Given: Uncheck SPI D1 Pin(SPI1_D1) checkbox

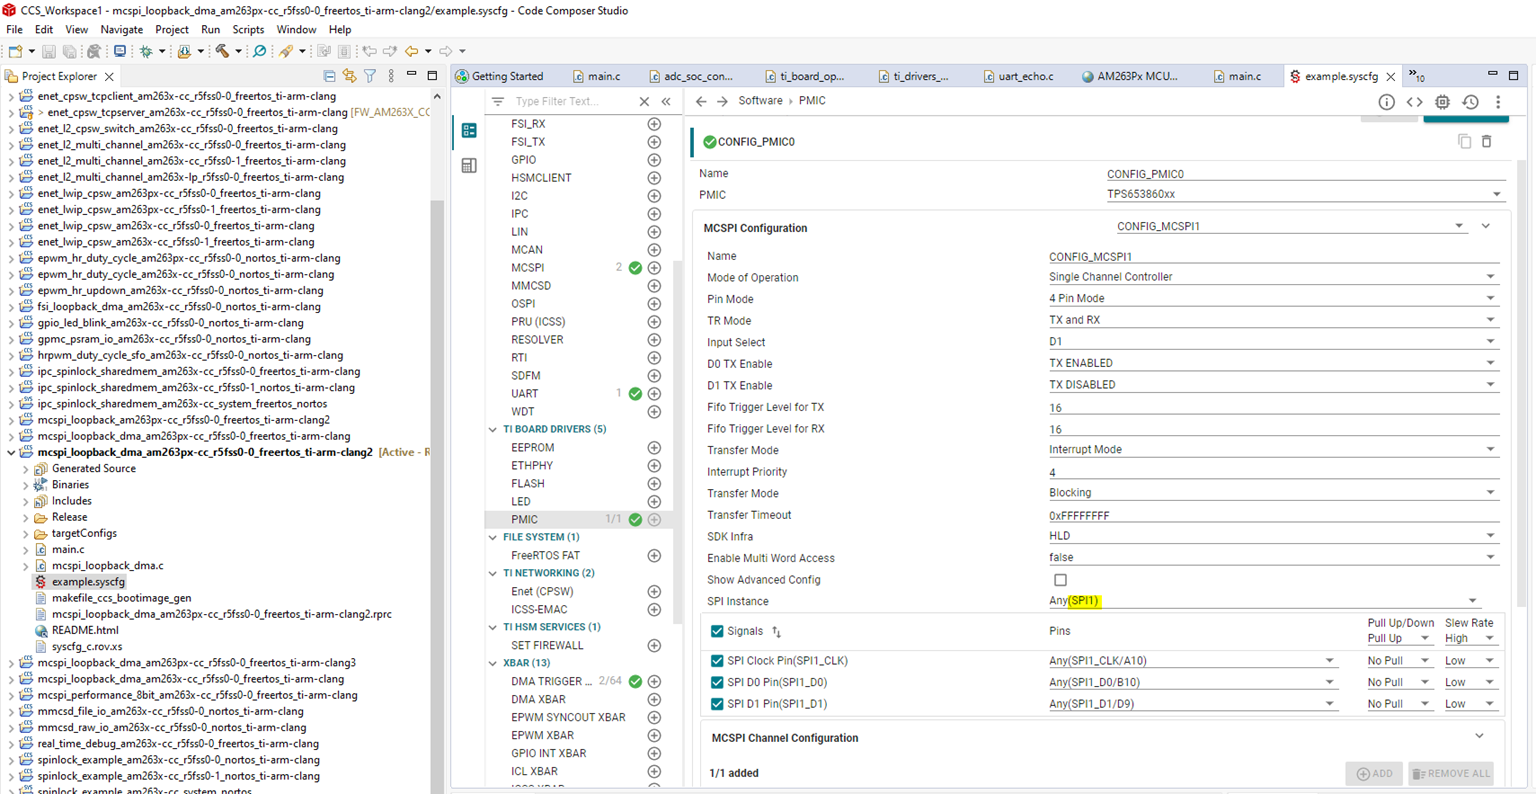Looking at the screenshot, I should 717,704.
